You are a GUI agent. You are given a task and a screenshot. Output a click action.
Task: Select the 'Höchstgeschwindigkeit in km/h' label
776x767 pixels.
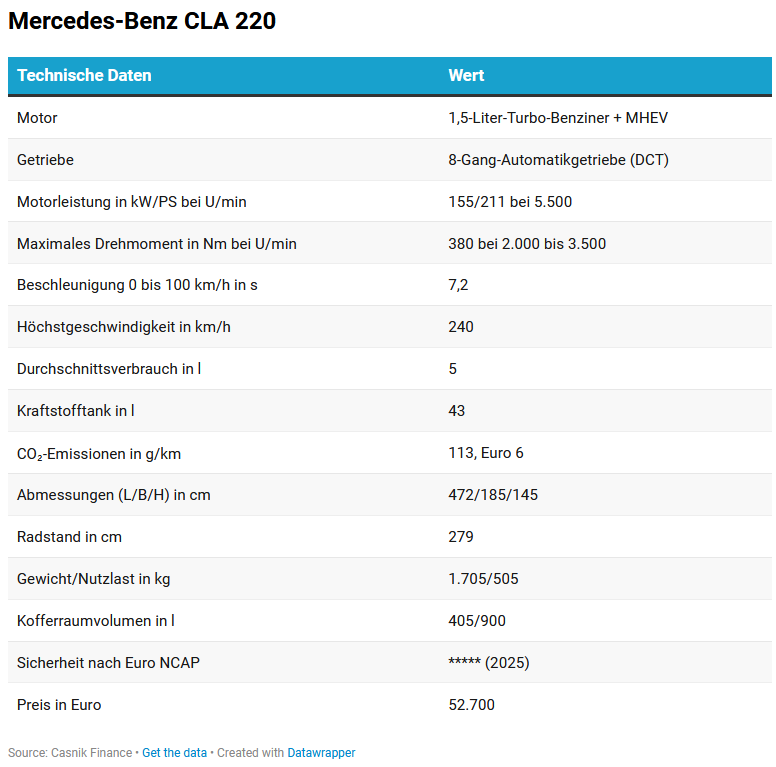pyautogui.click(x=124, y=327)
